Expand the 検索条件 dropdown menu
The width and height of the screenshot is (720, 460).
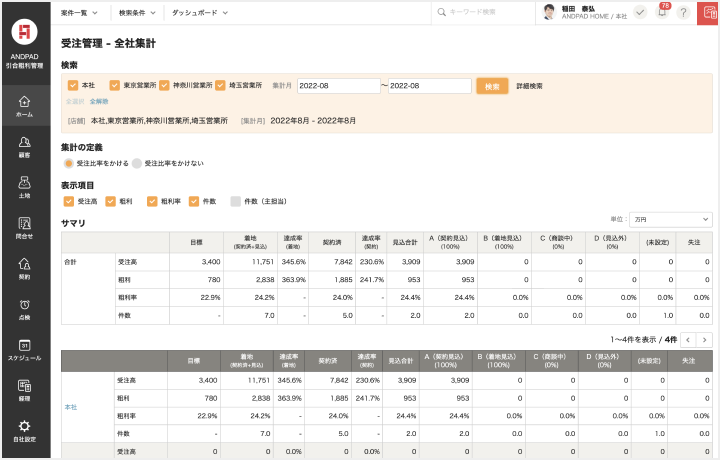tap(138, 12)
